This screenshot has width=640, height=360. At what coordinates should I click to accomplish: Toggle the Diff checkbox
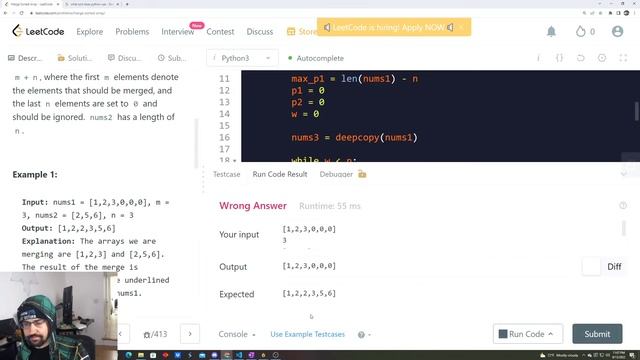[591, 267]
